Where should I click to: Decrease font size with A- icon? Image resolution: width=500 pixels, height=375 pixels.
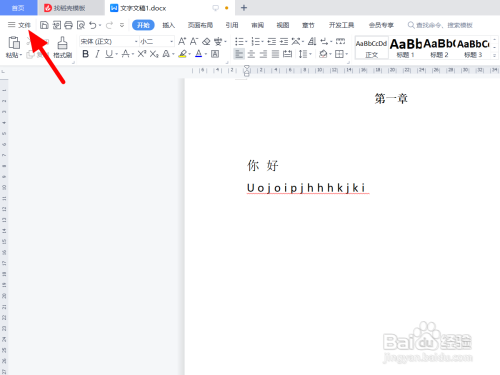pos(194,41)
